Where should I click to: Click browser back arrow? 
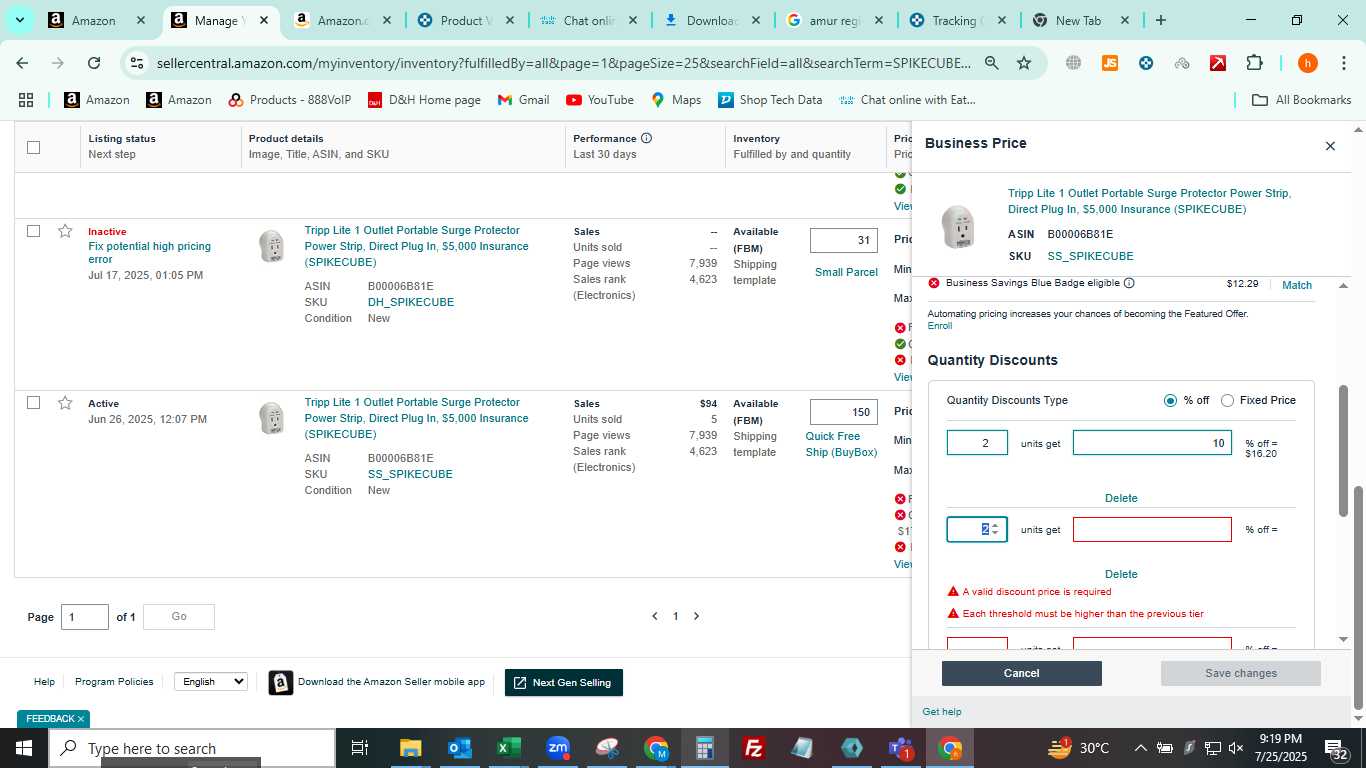point(22,63)
